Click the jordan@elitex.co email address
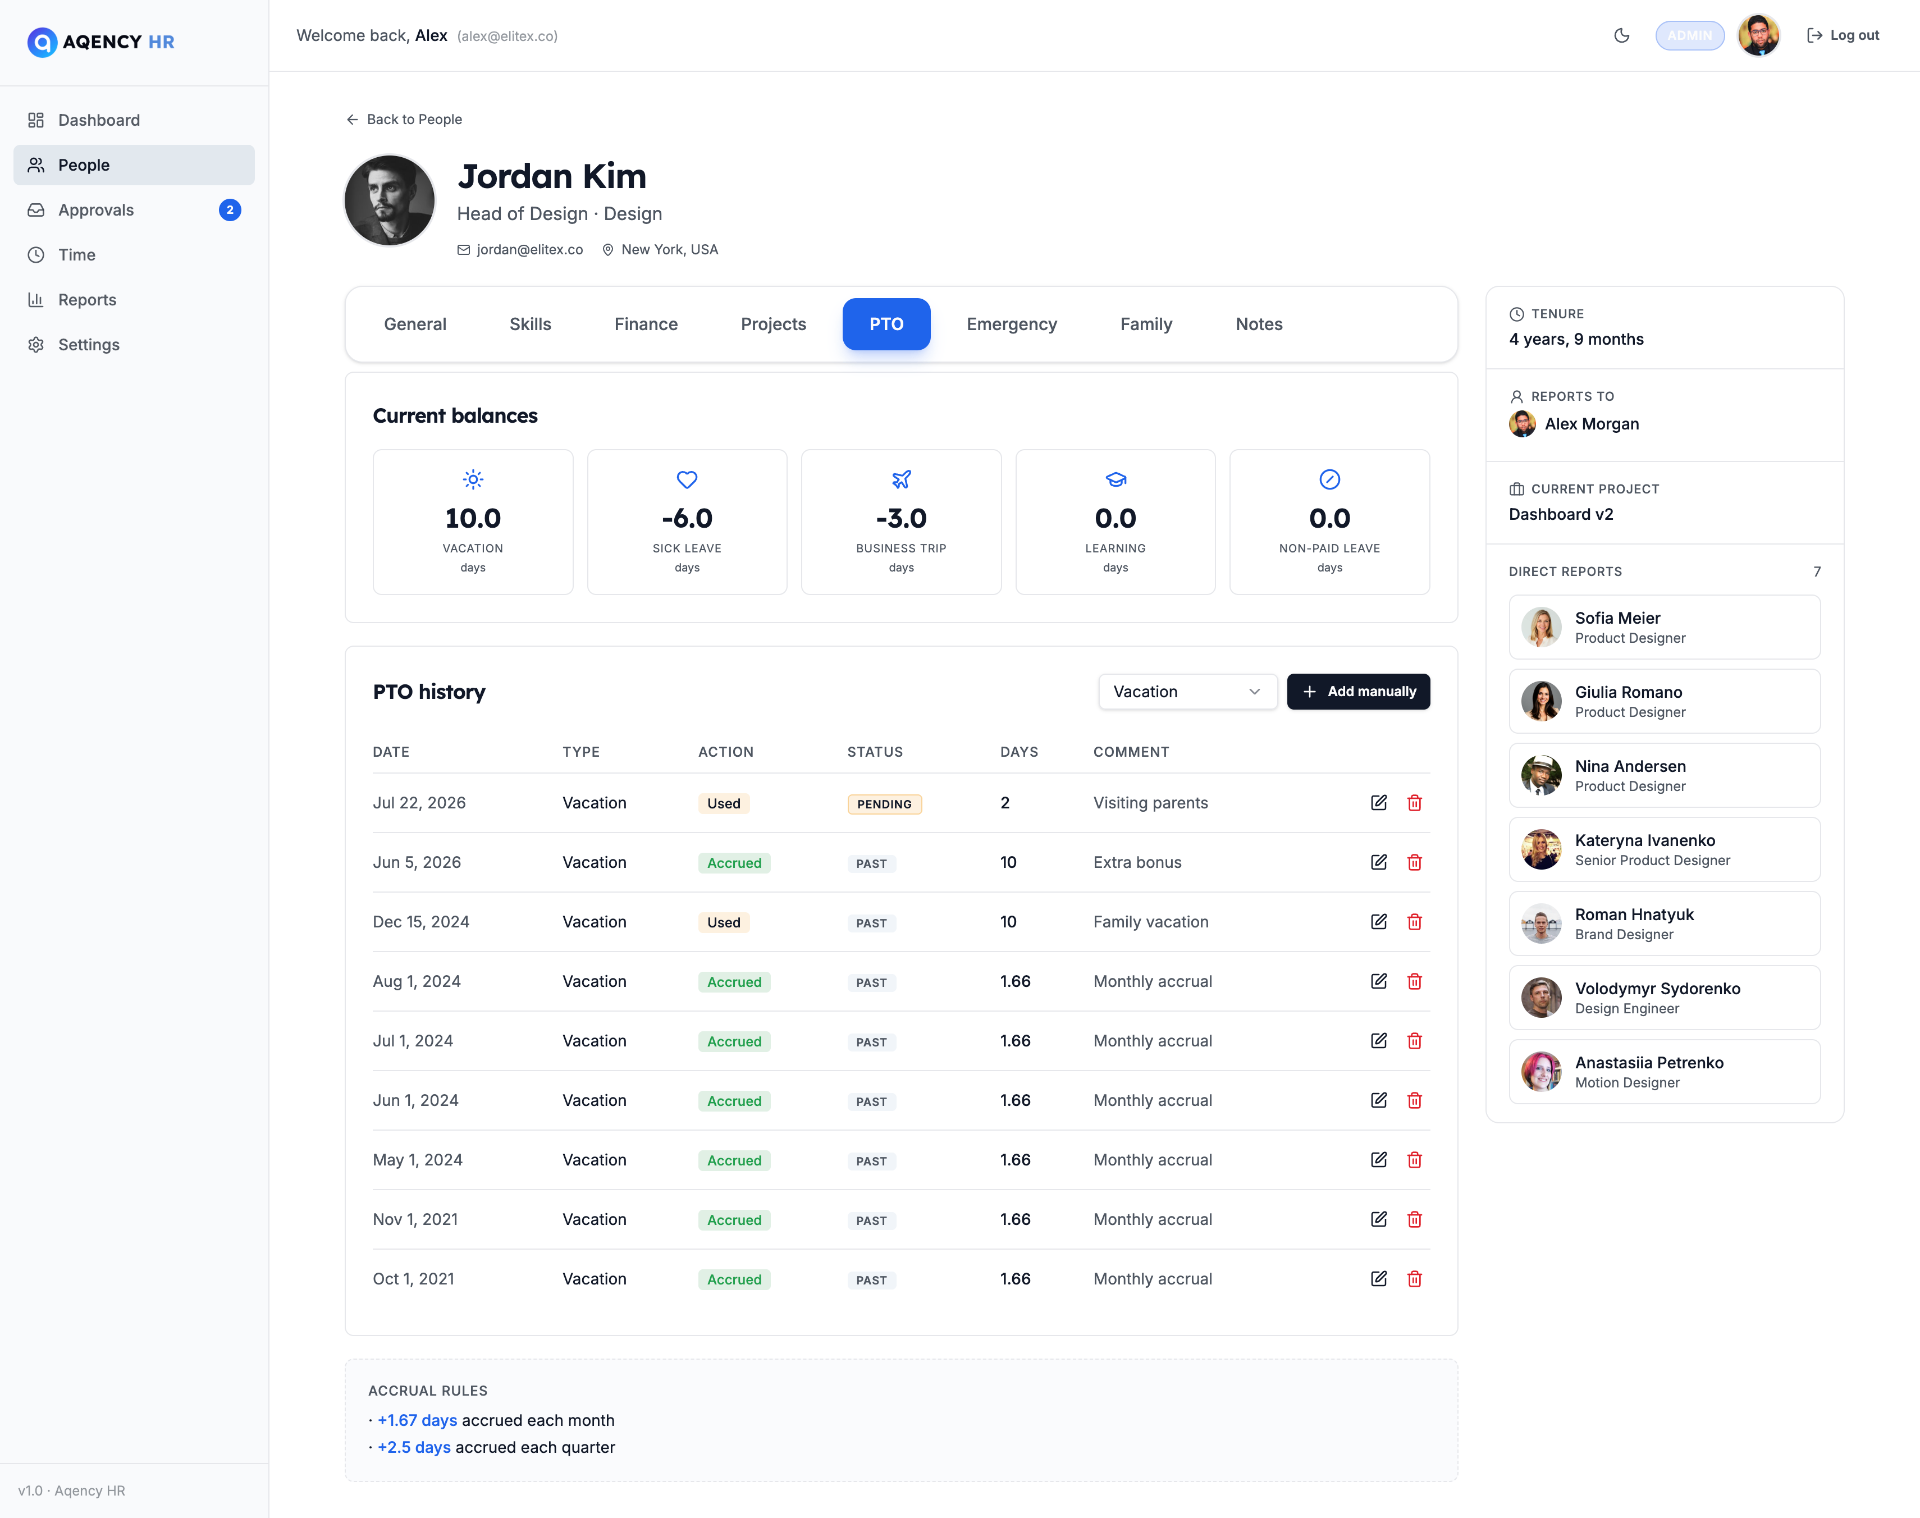The image size is (1920, 1518). coord(530,250)
